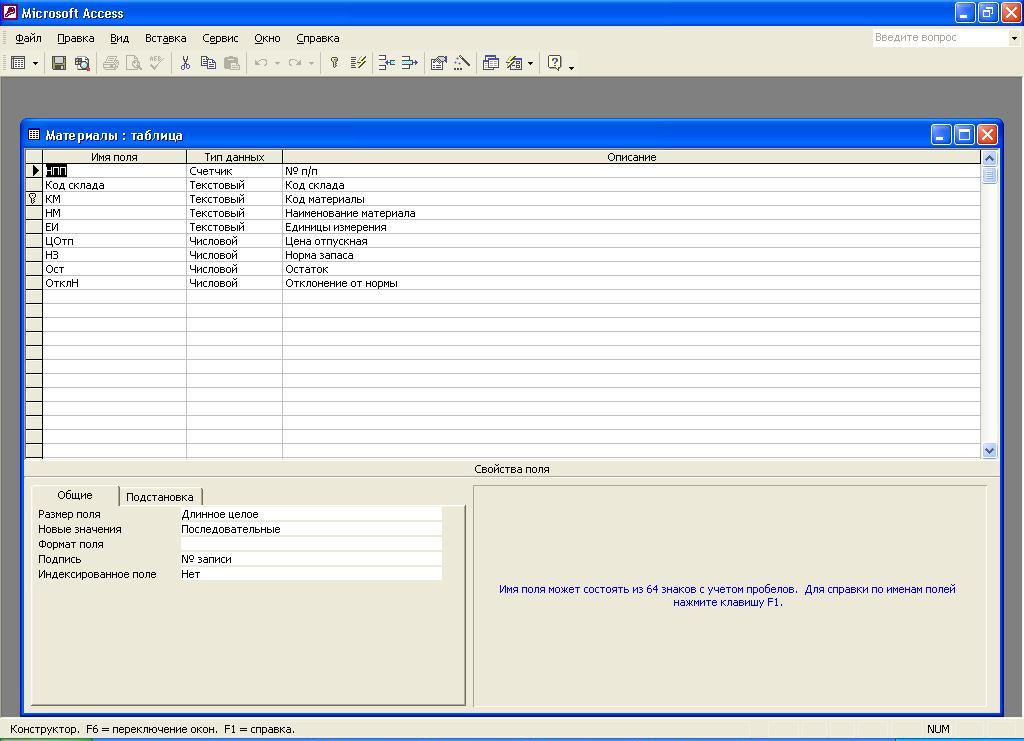Expand the Undo history dropdown
The height and width of the screenshot is (741, 1024).
pos(277,63)
